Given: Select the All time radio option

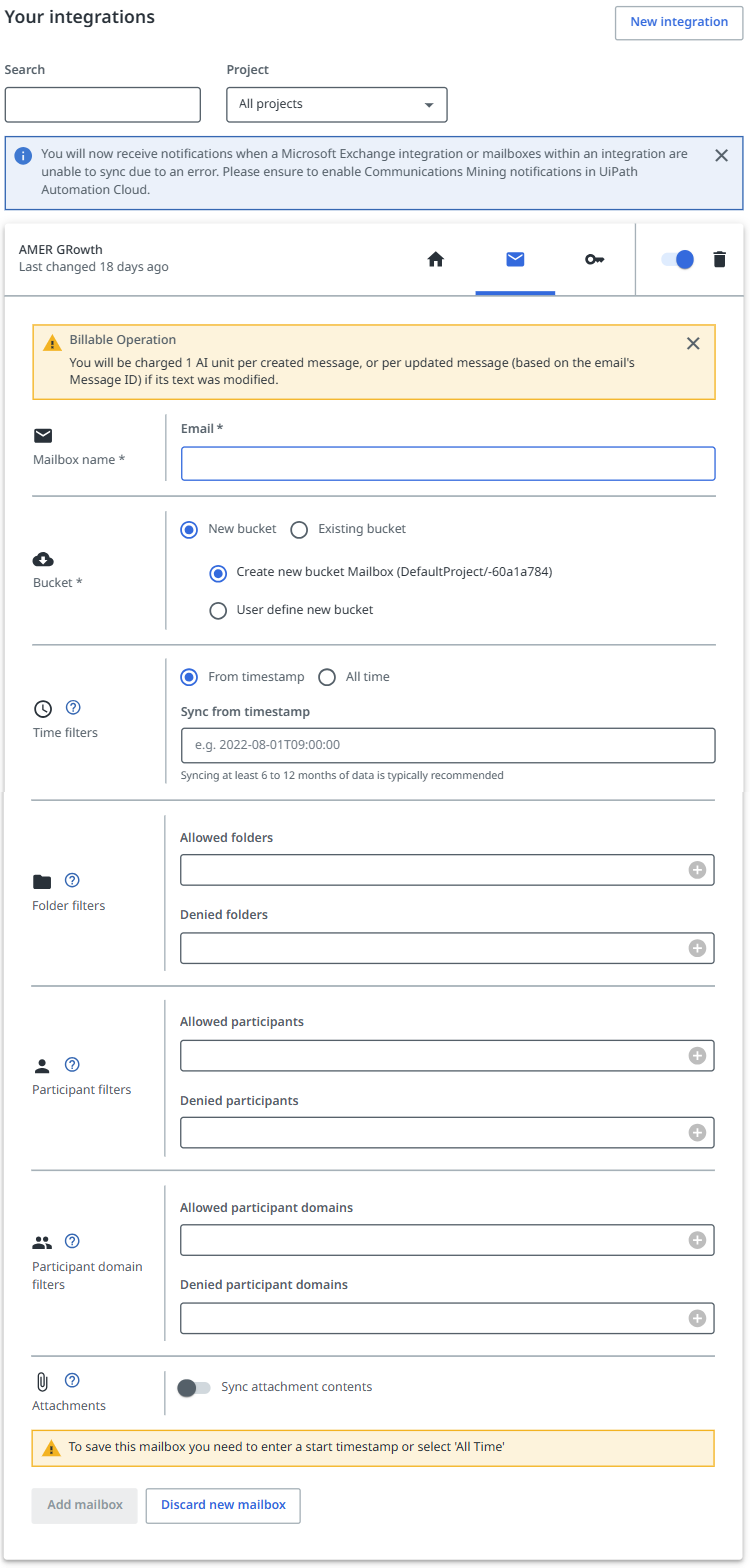Looking at the screenshot, I should click(327, 677).
